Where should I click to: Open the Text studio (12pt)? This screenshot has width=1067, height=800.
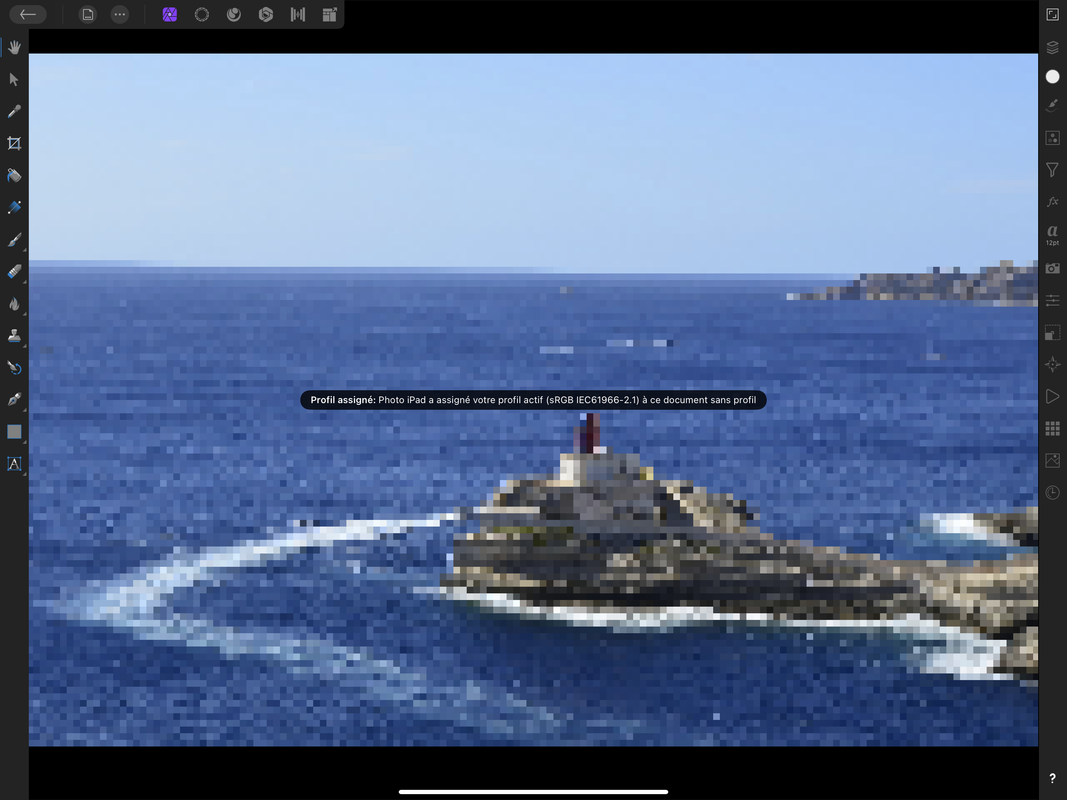point(1052,235)
